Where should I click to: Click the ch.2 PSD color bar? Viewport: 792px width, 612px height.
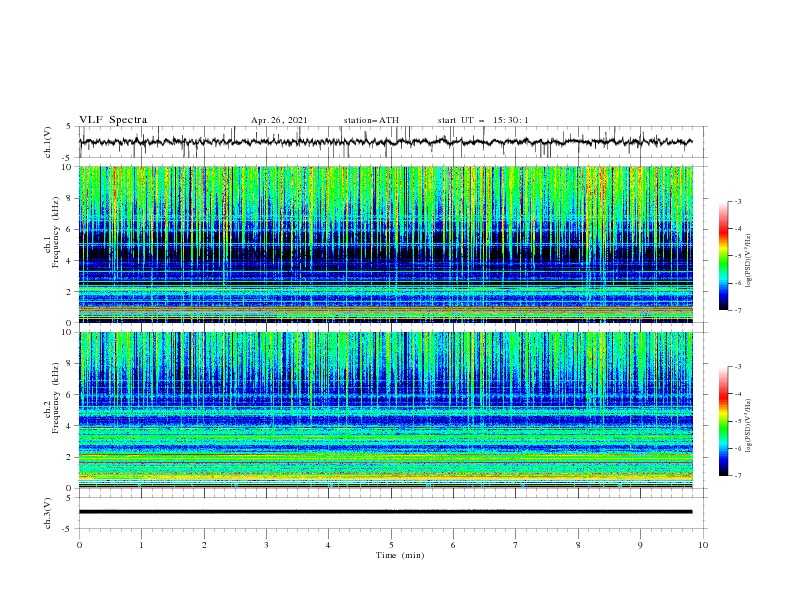coord(723,421)
